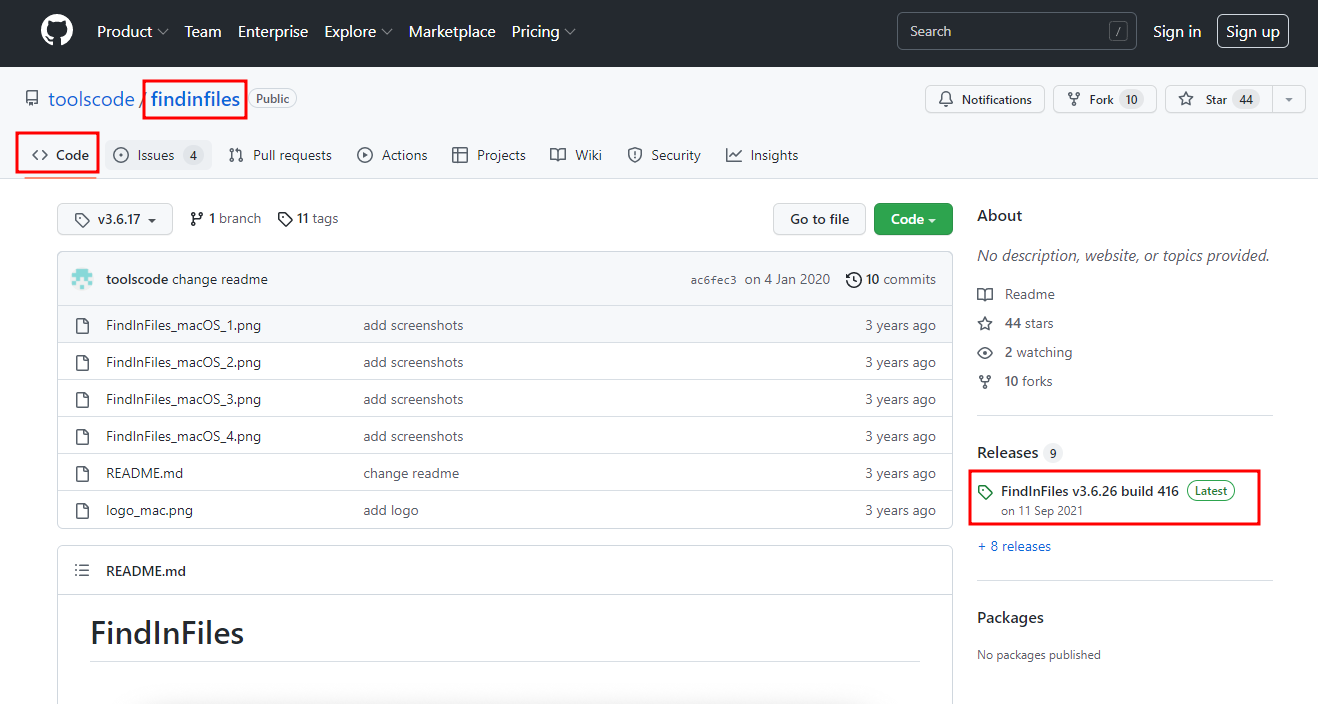Expand the Pricing dropdown menu
The width and height of the screenshot is (1318, 704).
pos(543,32)
